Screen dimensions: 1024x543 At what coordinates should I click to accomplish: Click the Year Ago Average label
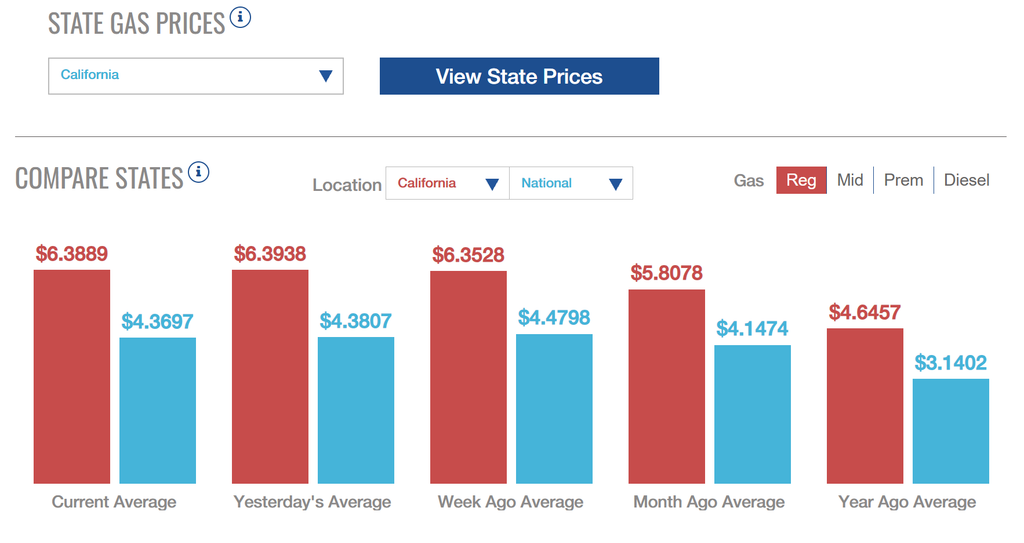point(908,502)
